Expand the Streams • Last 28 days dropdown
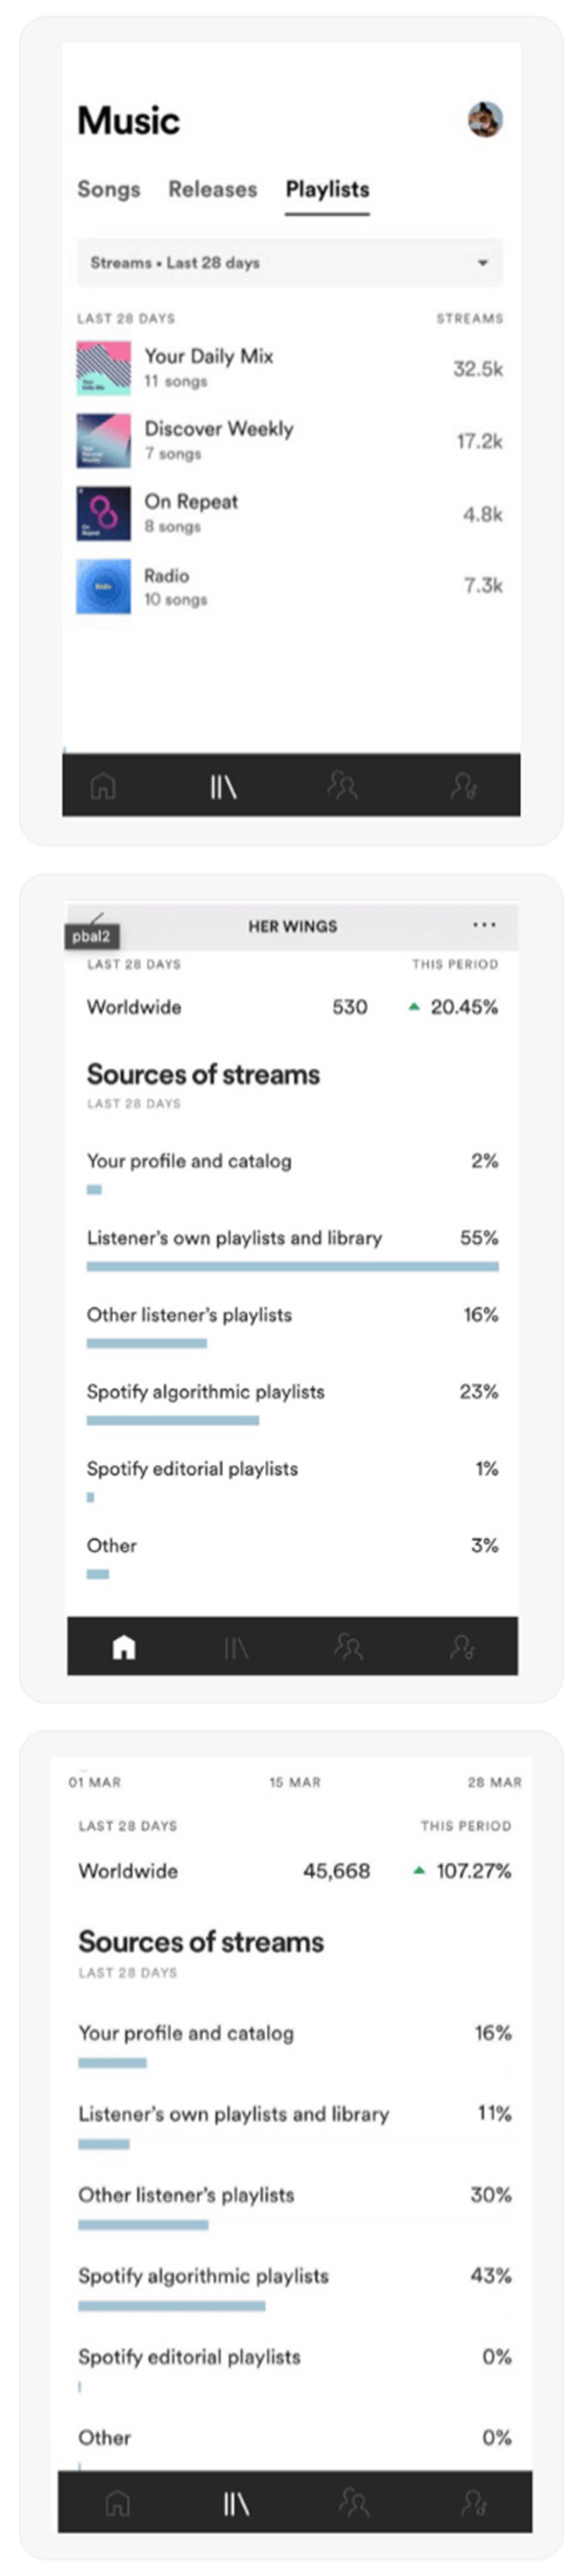The height and width of the screenshot is (2576, 583). 290,263
